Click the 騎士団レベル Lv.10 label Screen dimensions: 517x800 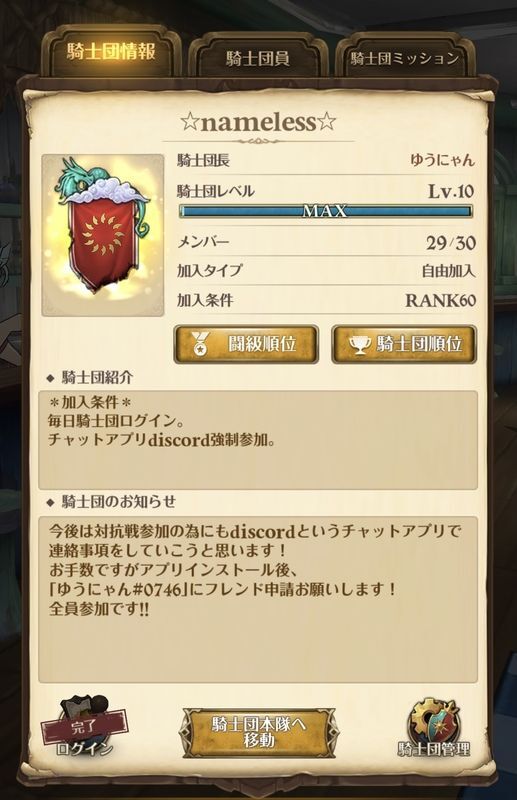coord(451,191)
